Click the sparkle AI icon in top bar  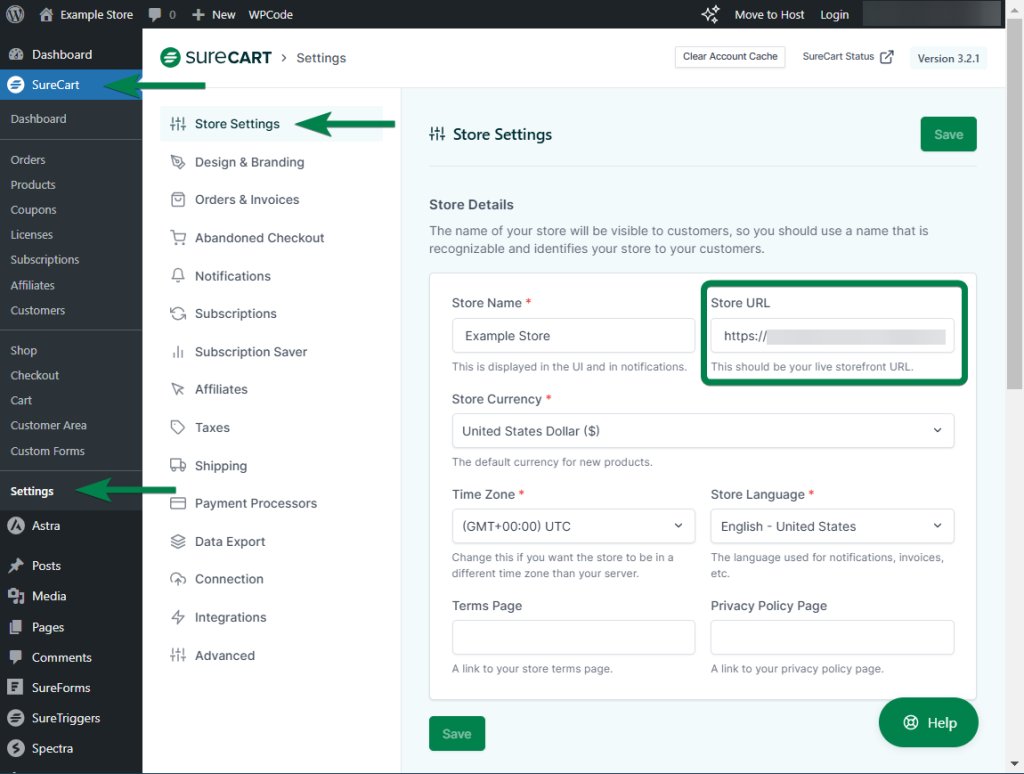coord(710,15)
